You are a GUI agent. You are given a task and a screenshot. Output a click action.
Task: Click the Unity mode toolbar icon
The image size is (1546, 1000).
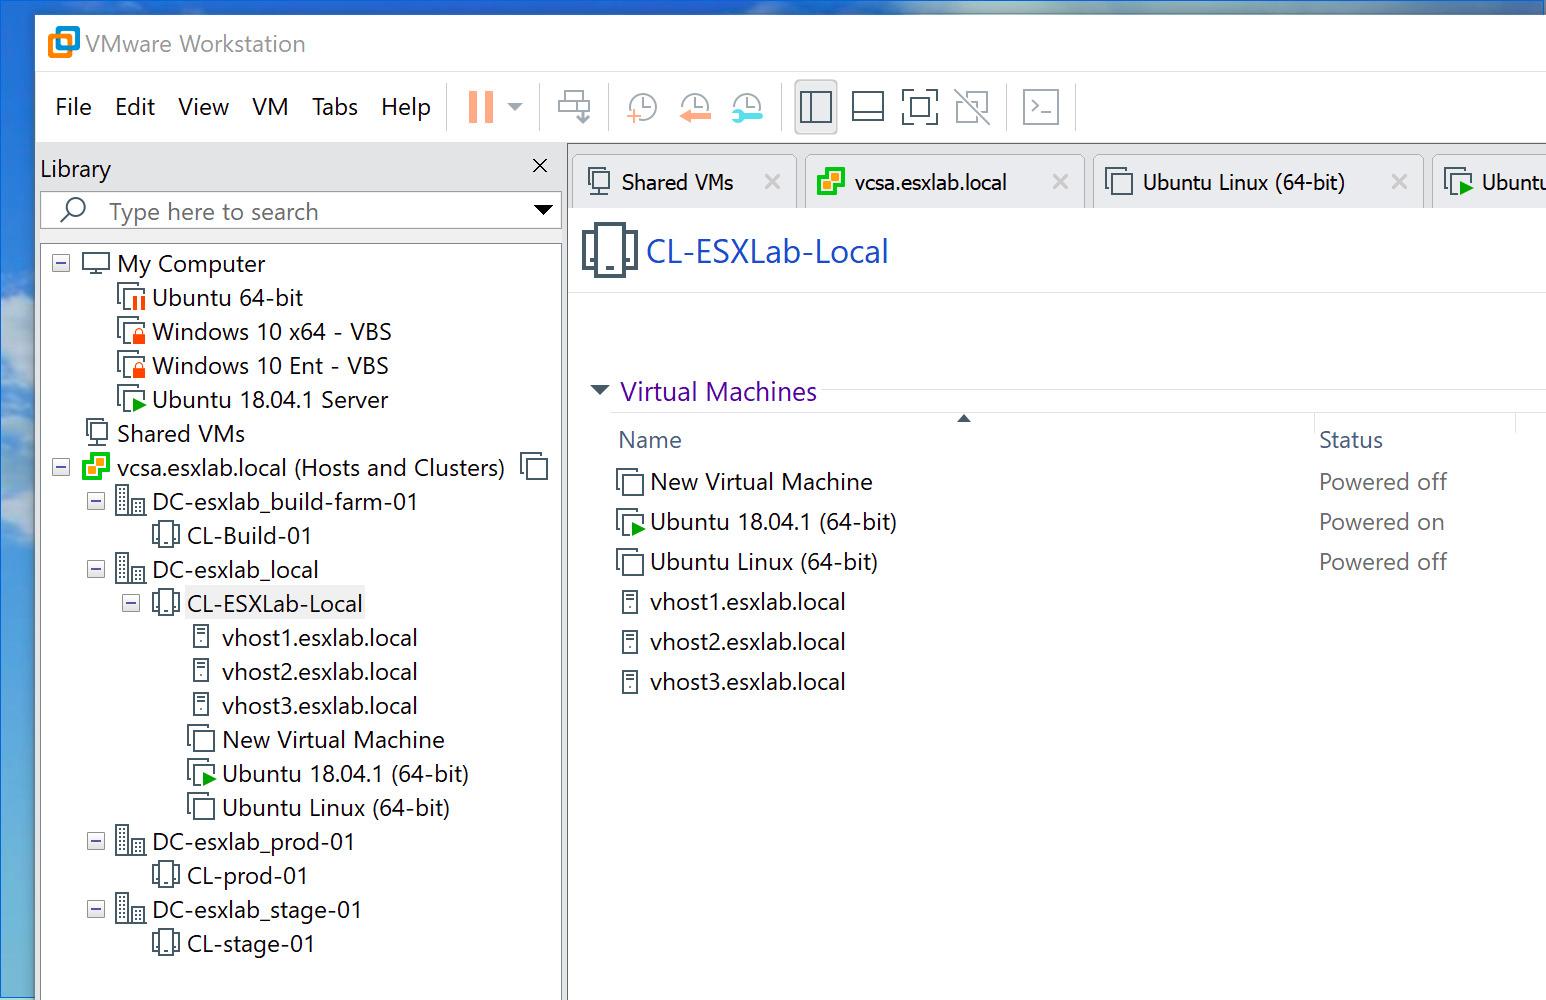(971, 107)
